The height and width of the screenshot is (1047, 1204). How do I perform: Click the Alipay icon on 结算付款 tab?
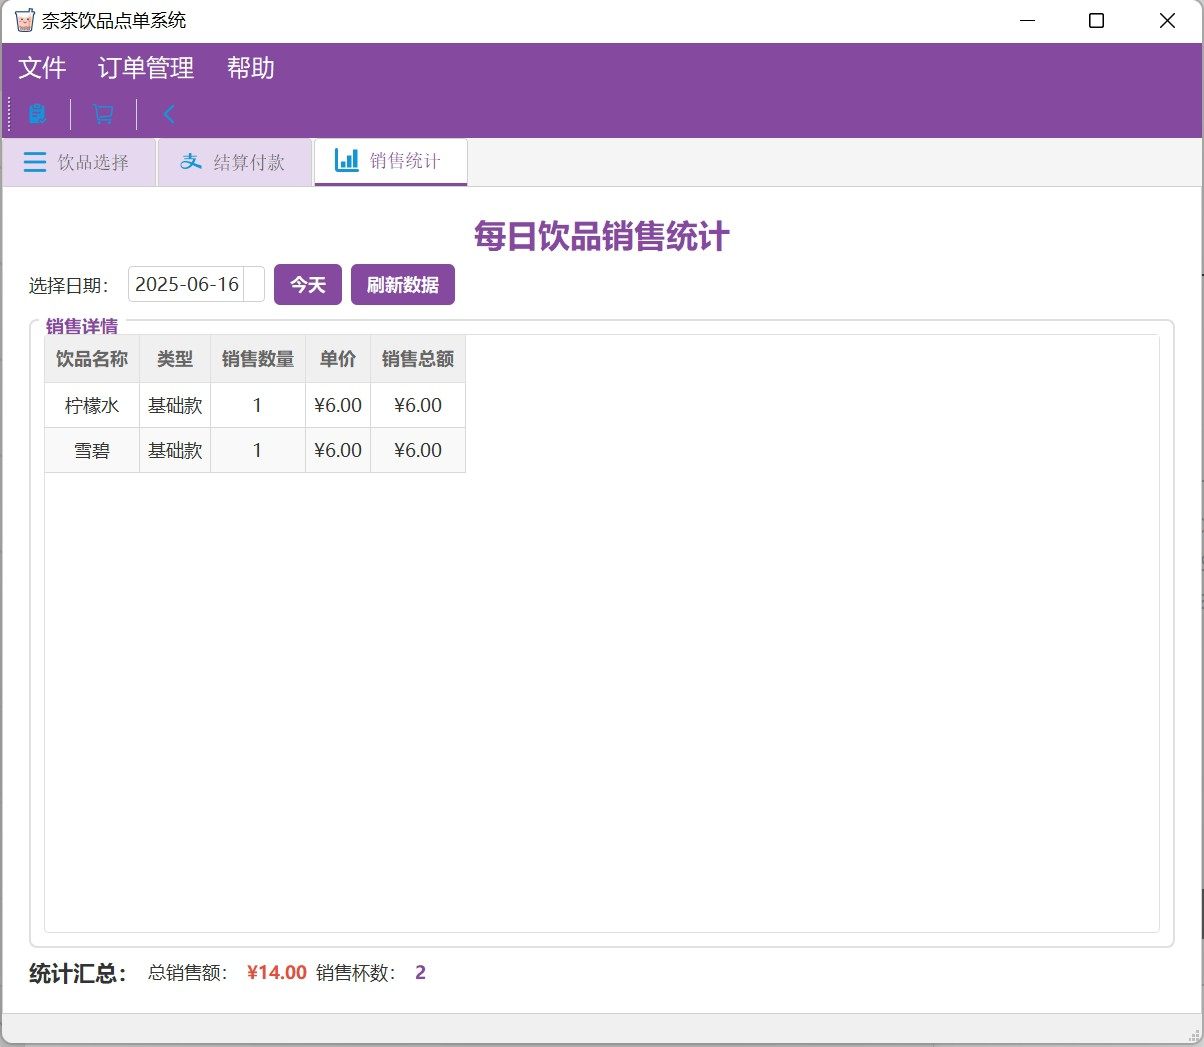click(191, 162)
